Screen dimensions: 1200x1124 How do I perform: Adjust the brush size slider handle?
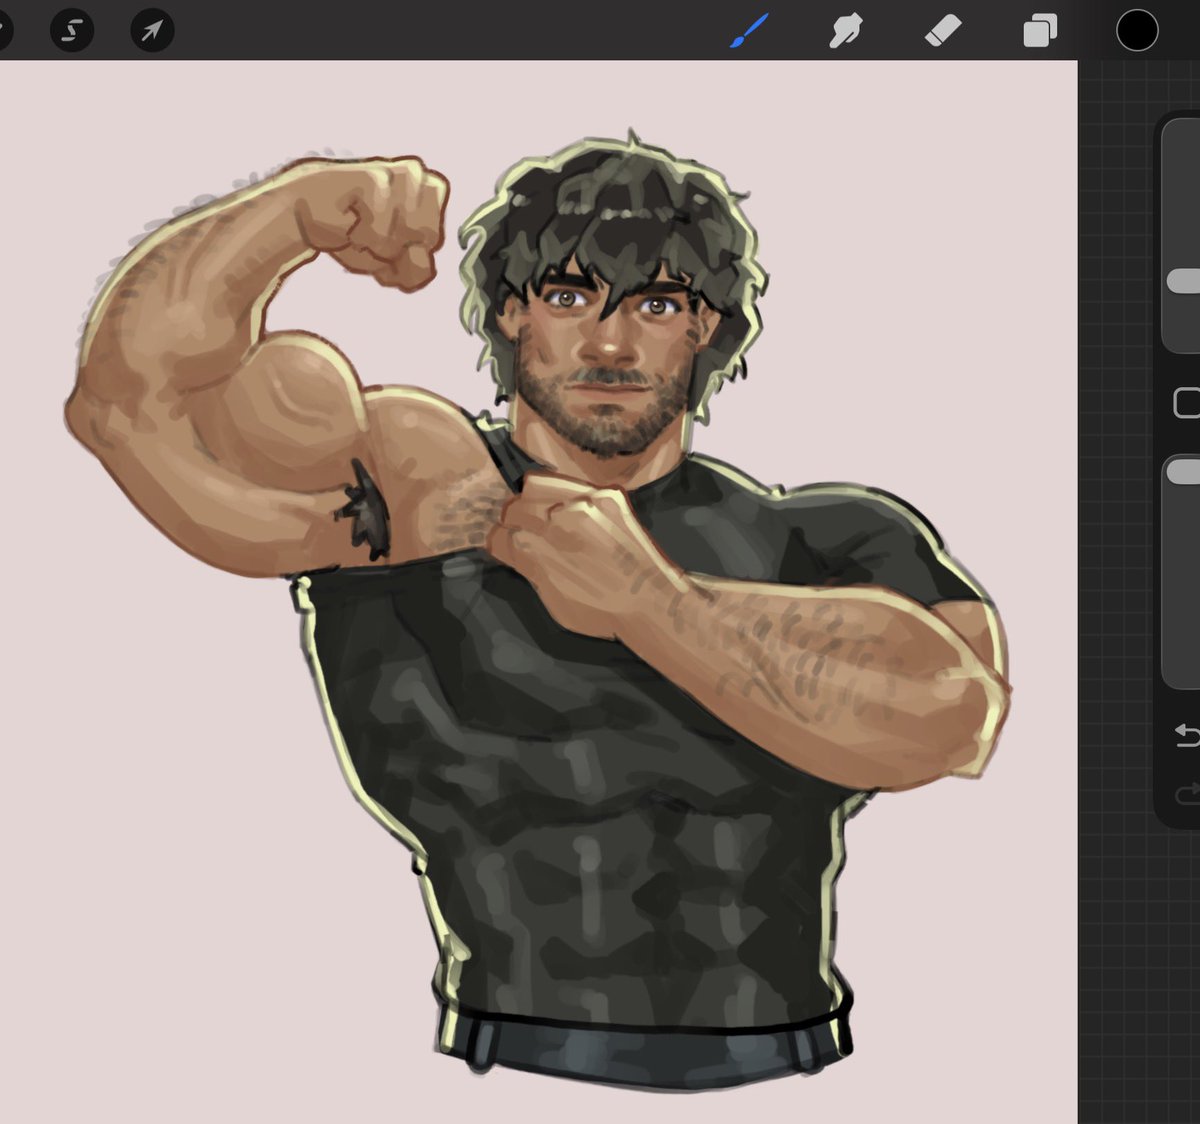click(1185, 281)
